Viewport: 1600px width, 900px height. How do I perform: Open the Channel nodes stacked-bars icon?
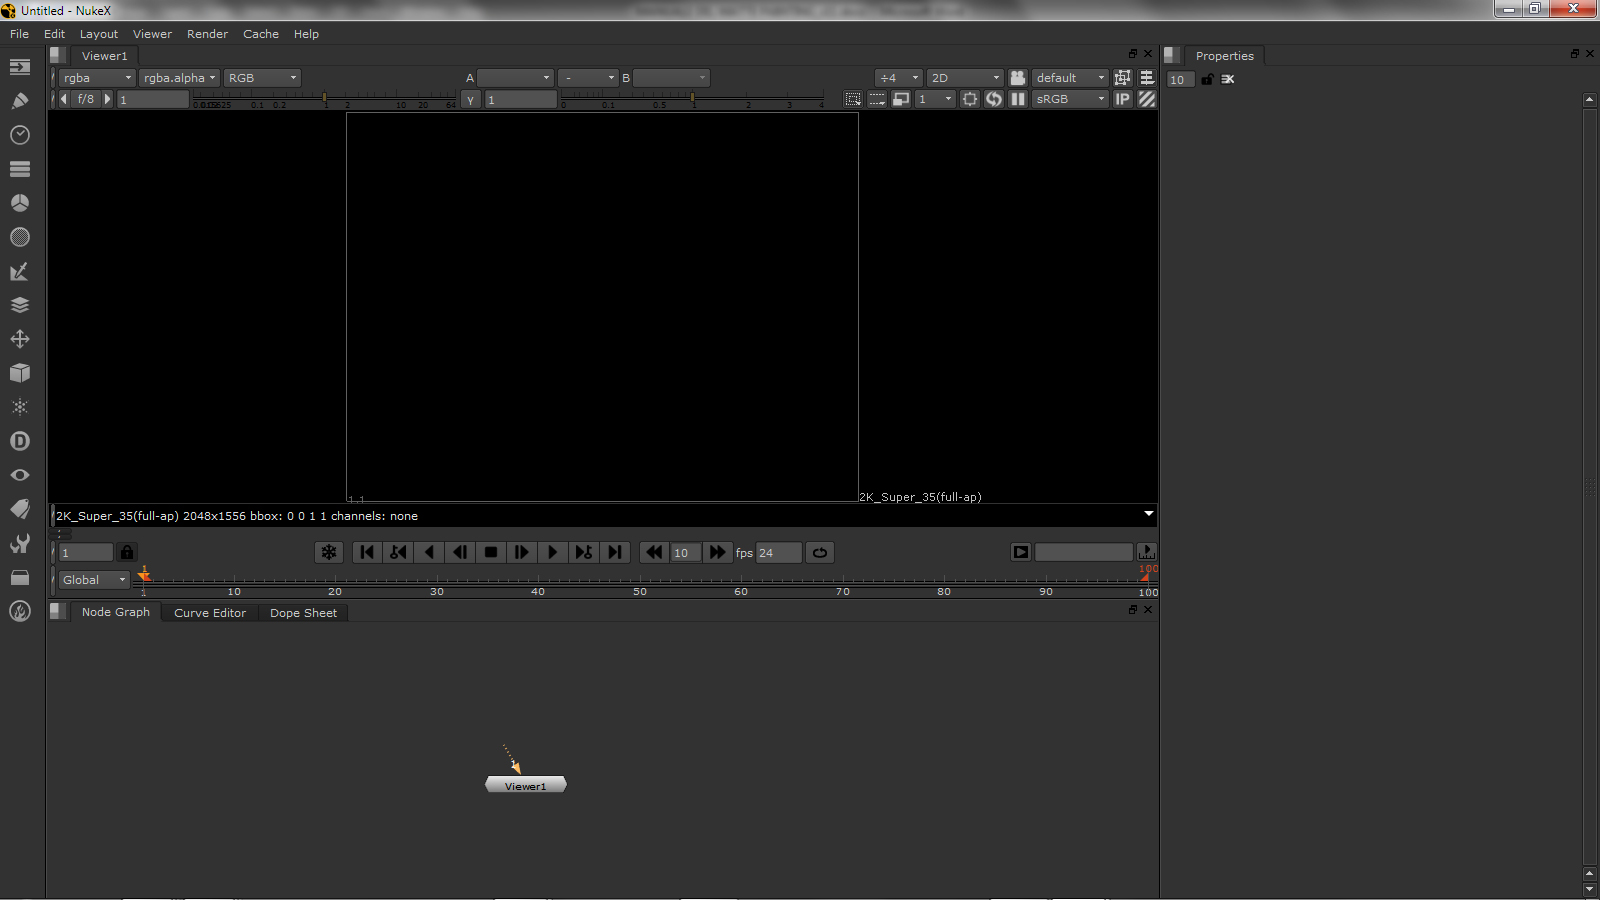[19, 169]
